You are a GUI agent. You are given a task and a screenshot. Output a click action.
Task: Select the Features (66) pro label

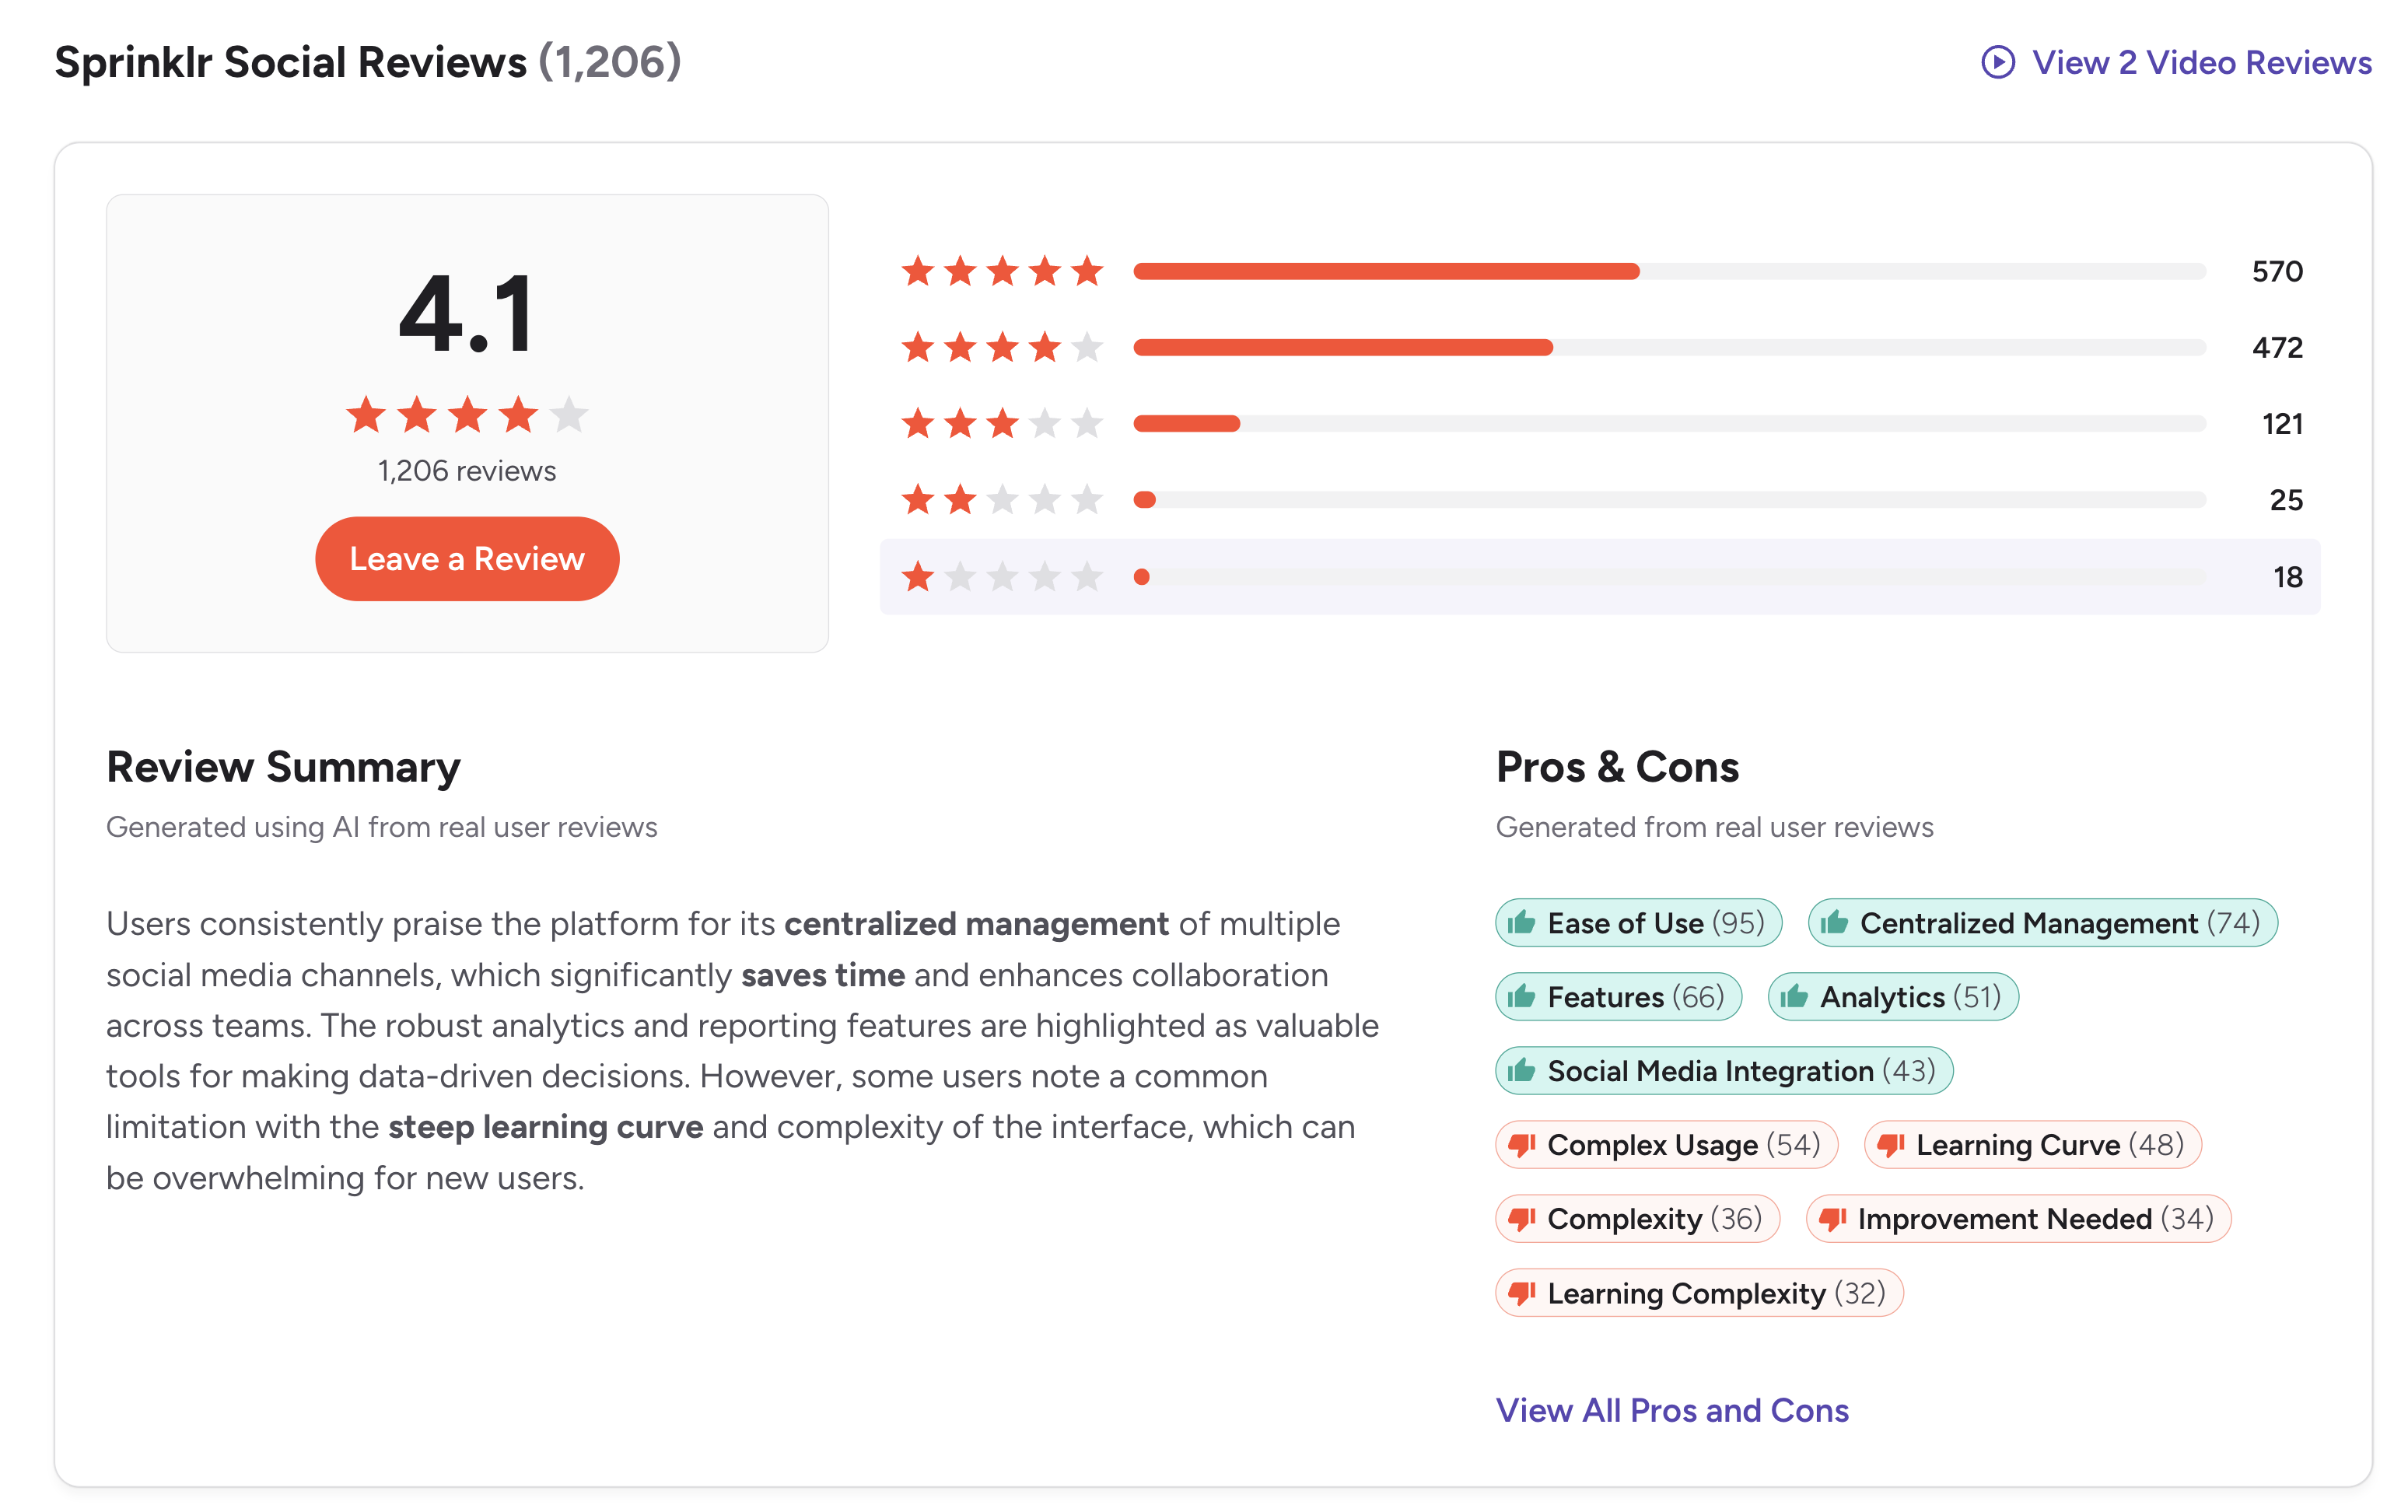1618,996
